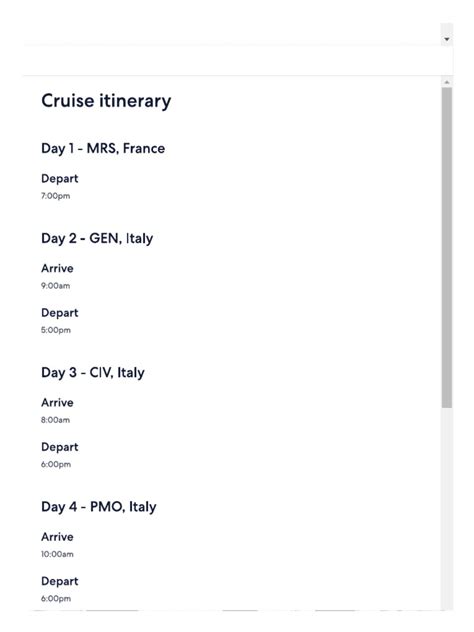Image resolution: width=474 pixels, height=632 pixels.
Task: Click the empty scrollbar track below thumb
Action: (x=447, y=508)
